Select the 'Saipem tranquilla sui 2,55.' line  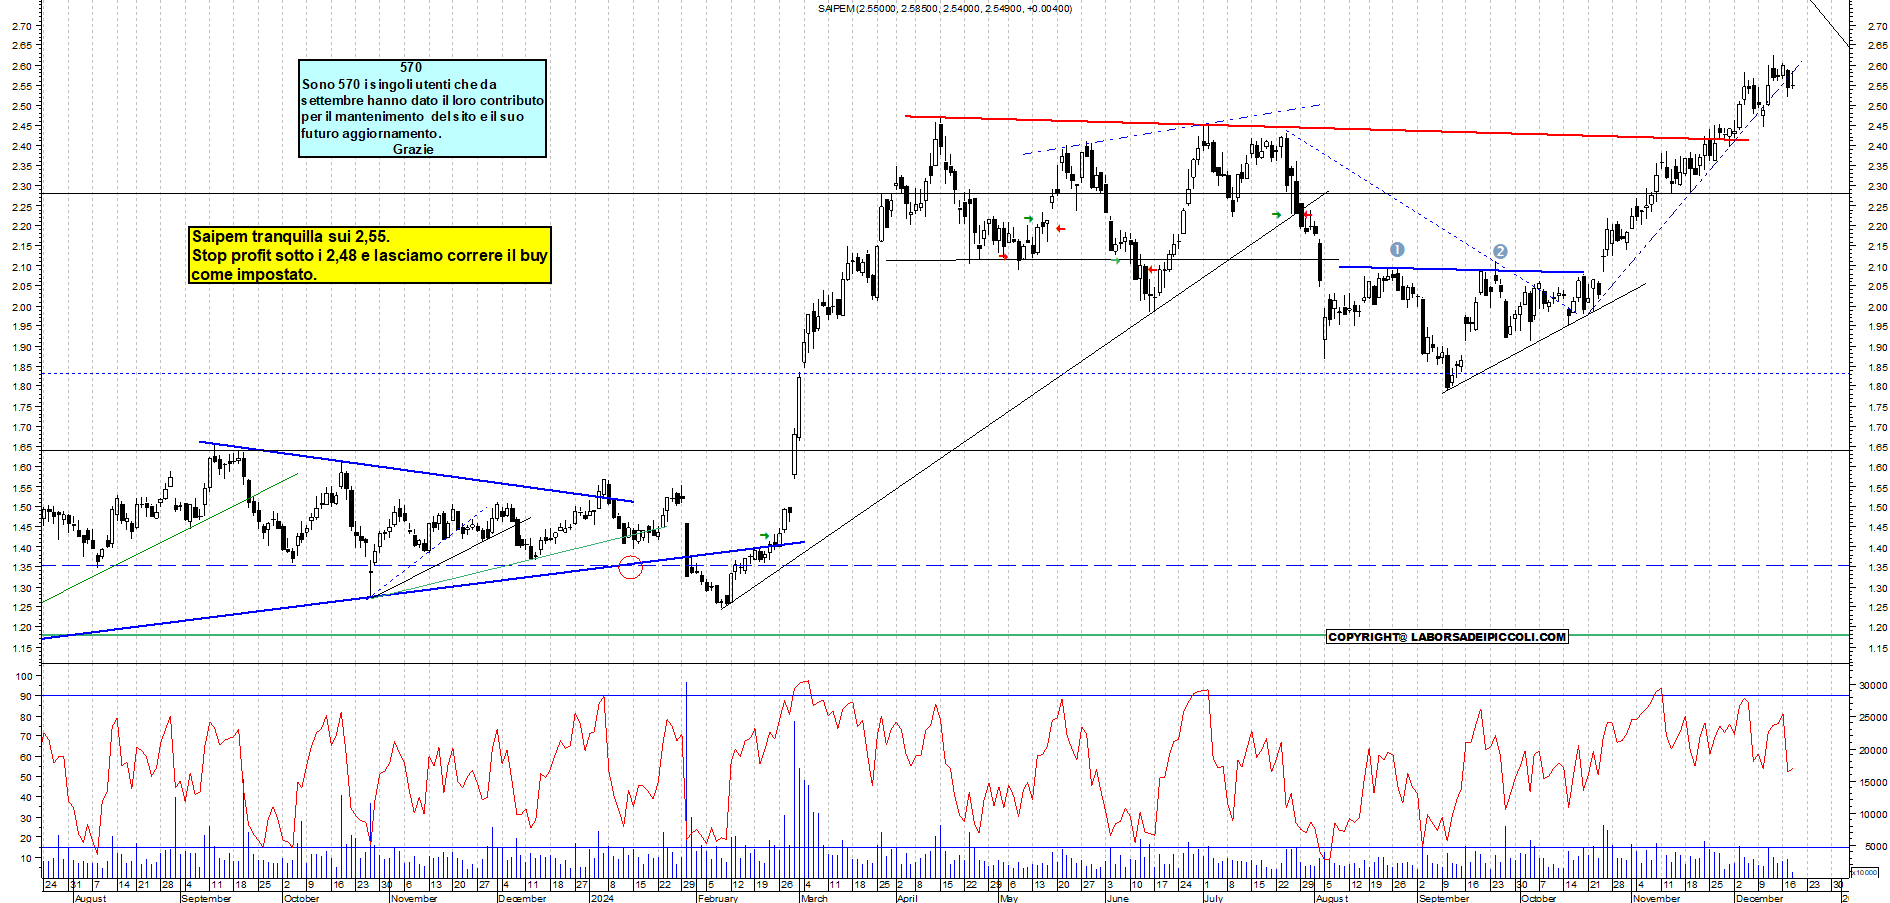coord(291,237)
